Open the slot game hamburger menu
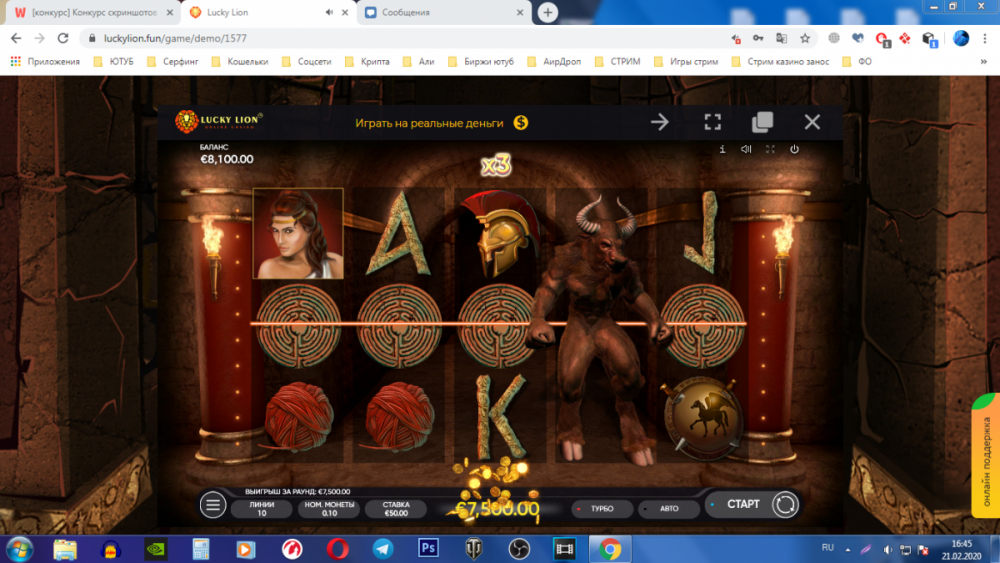Image resolution: width=1000 pixels, height=563 pixels. click(x=213, y=505)
